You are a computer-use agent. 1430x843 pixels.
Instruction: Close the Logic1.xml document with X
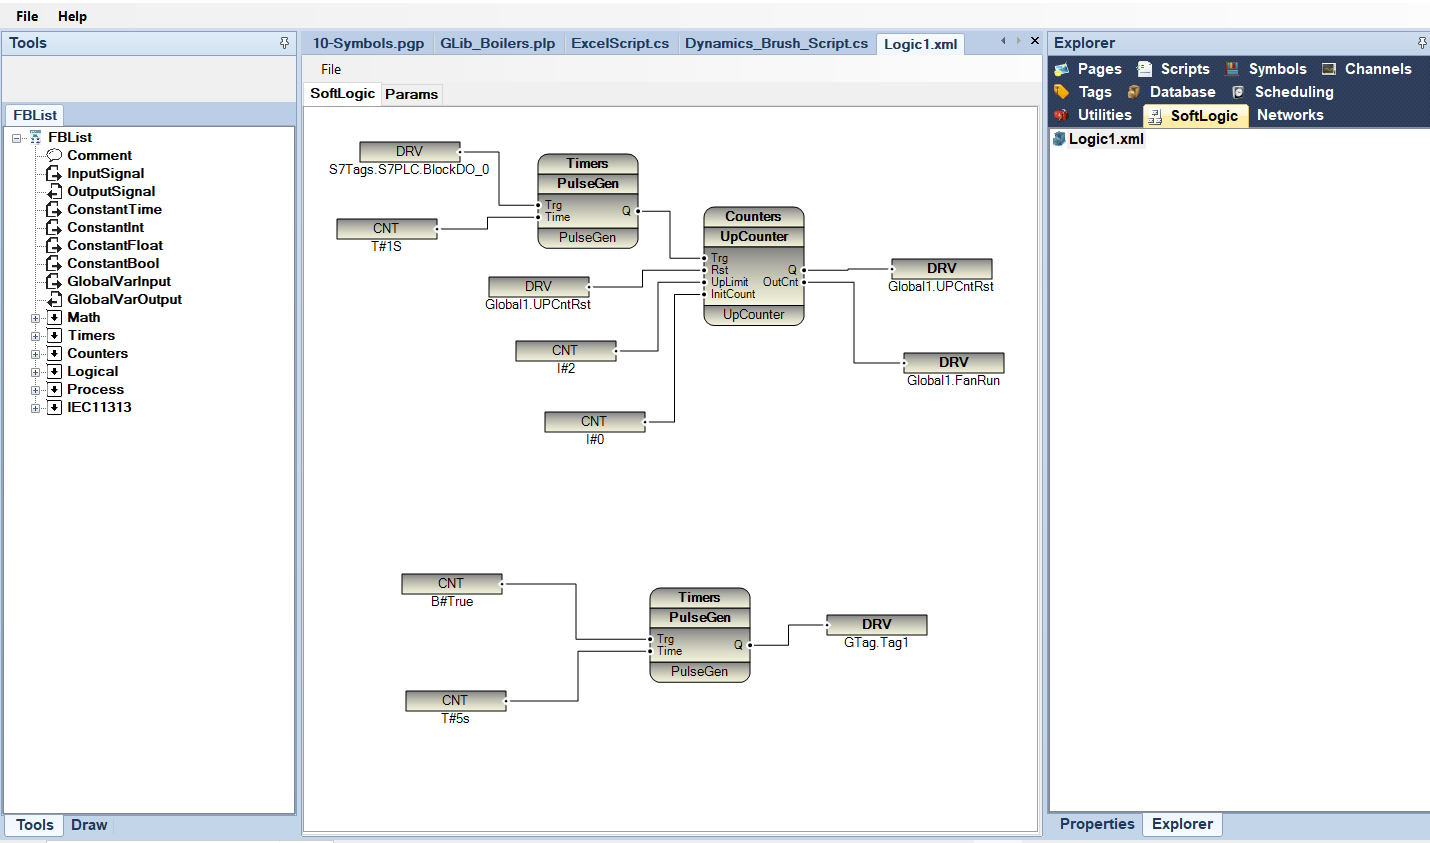1035,41
